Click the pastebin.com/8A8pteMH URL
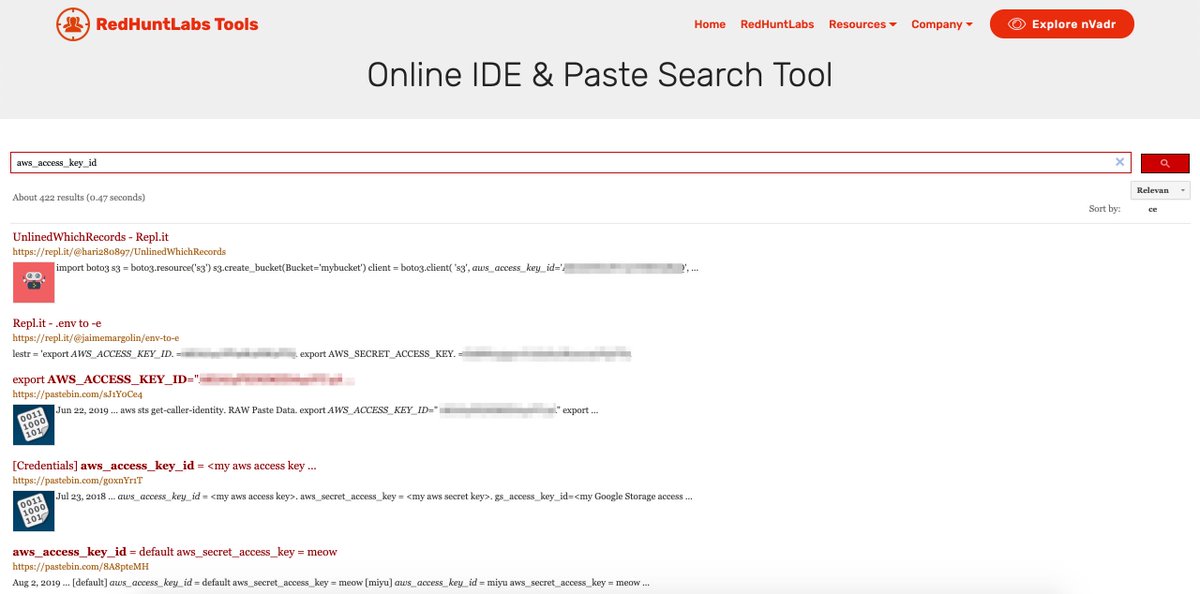The image size is (1200, 594). click(x=80, y=567)
